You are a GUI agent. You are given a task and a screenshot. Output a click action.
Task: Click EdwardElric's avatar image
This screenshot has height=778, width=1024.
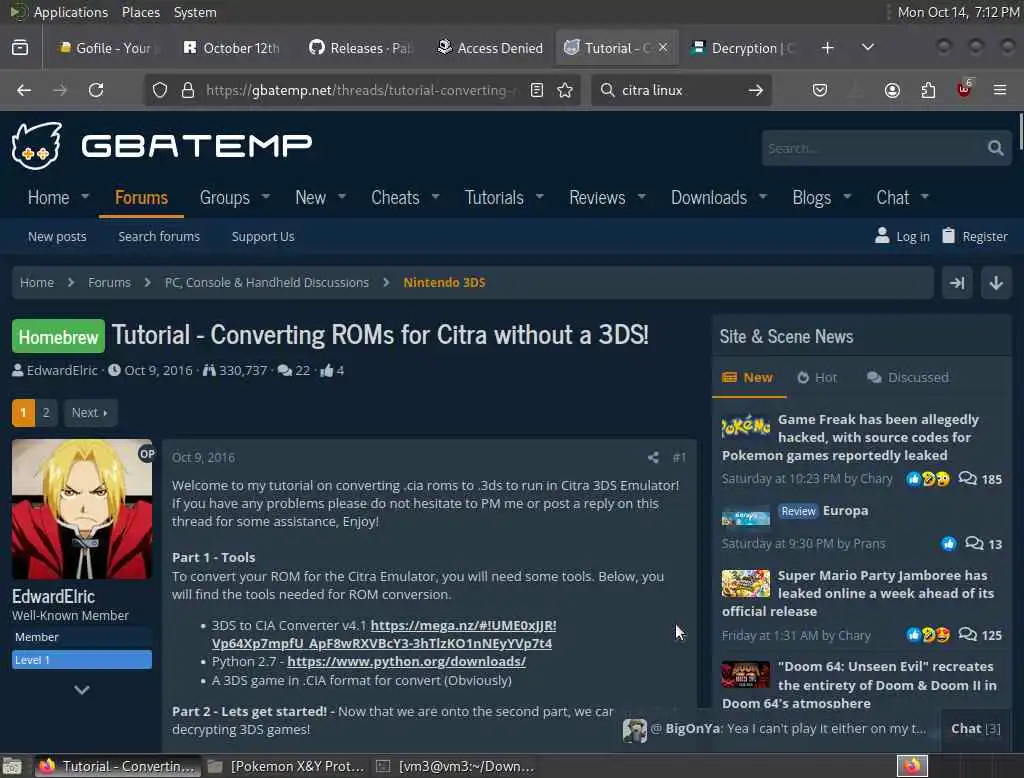82,510
